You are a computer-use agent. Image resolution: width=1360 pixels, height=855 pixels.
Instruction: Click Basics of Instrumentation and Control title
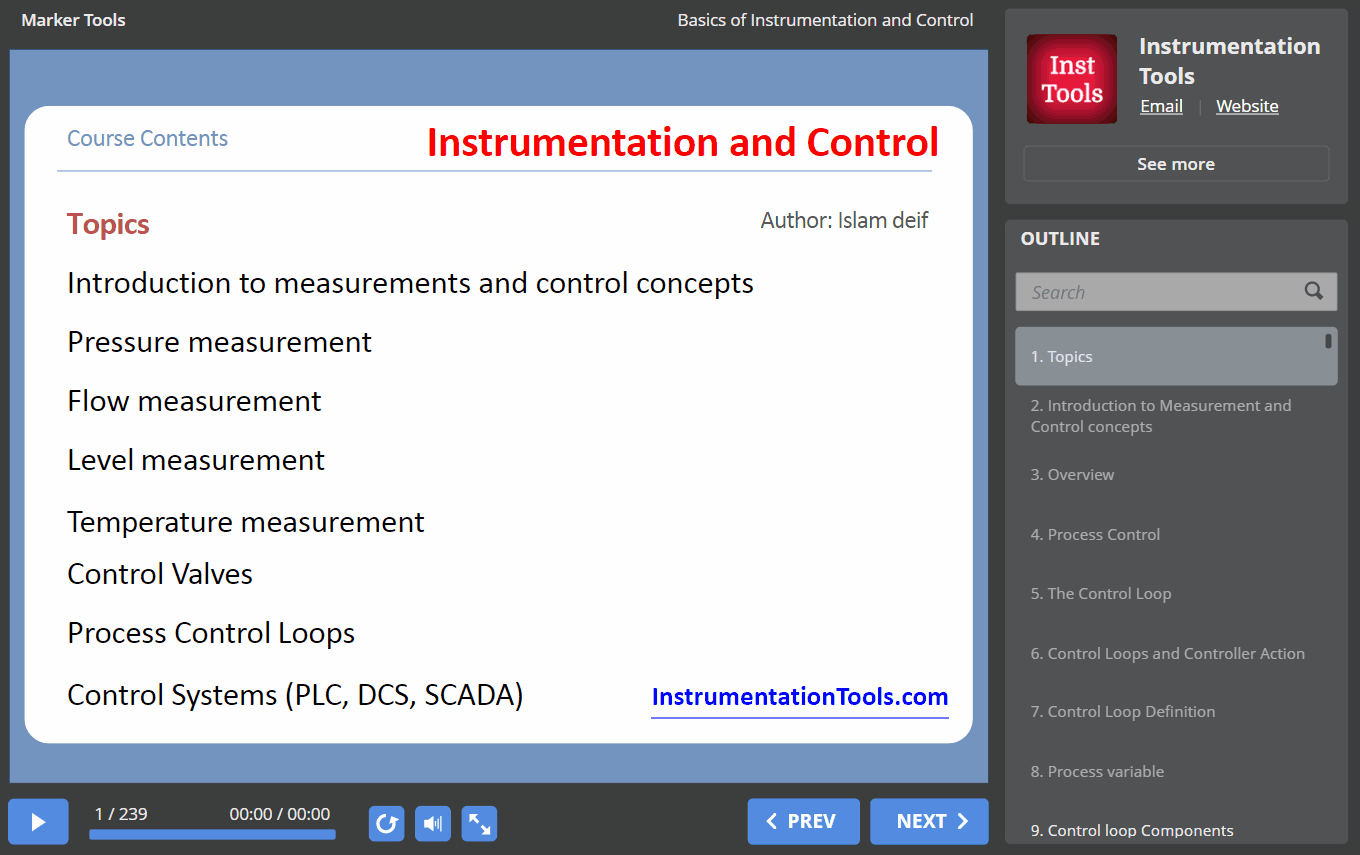coord(825,20)
